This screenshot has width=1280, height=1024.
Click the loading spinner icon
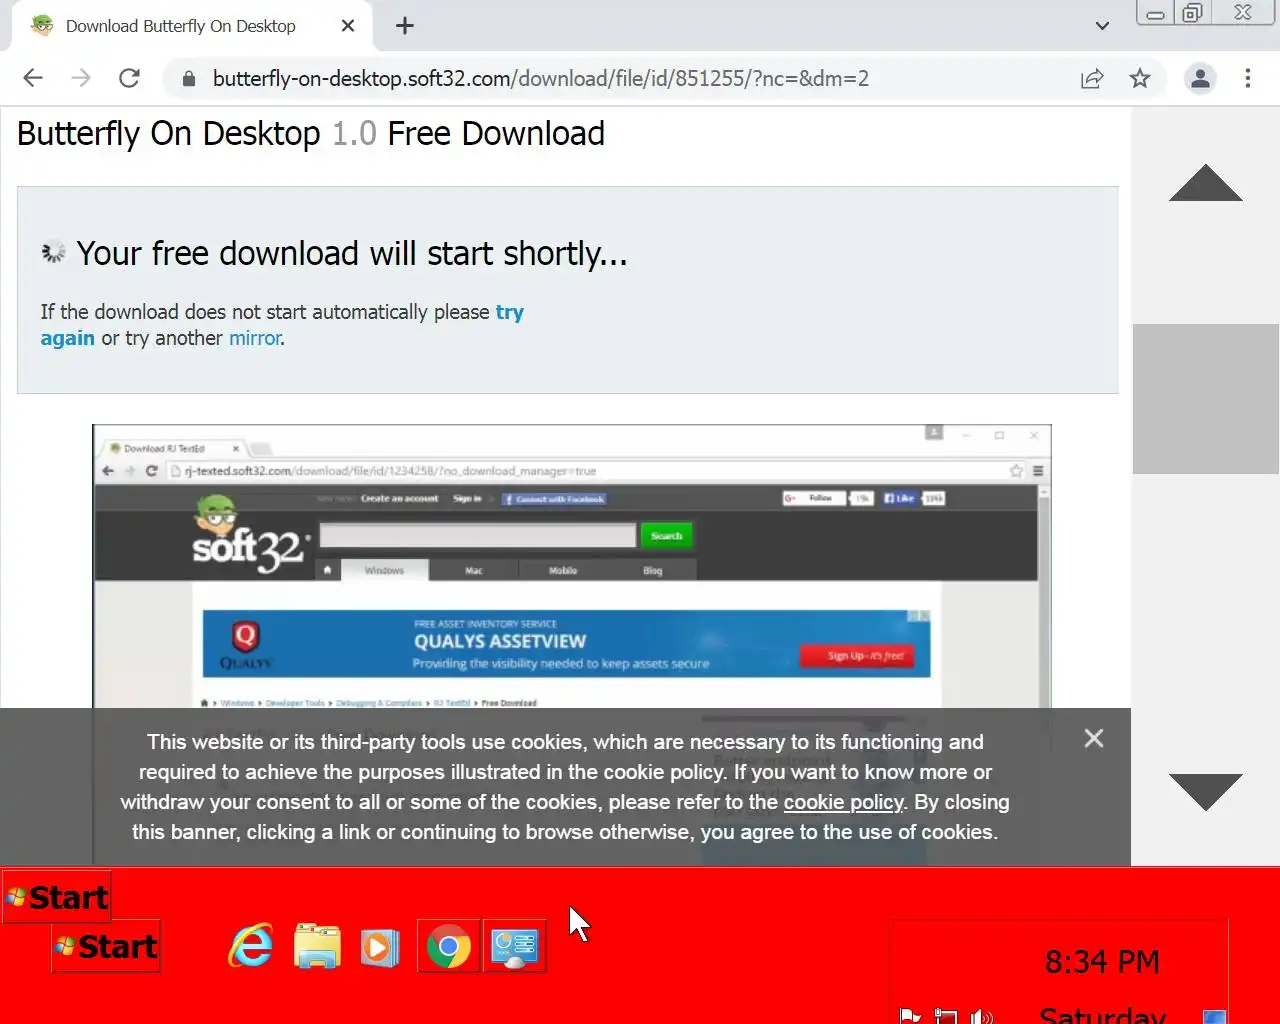coord(53,253)
